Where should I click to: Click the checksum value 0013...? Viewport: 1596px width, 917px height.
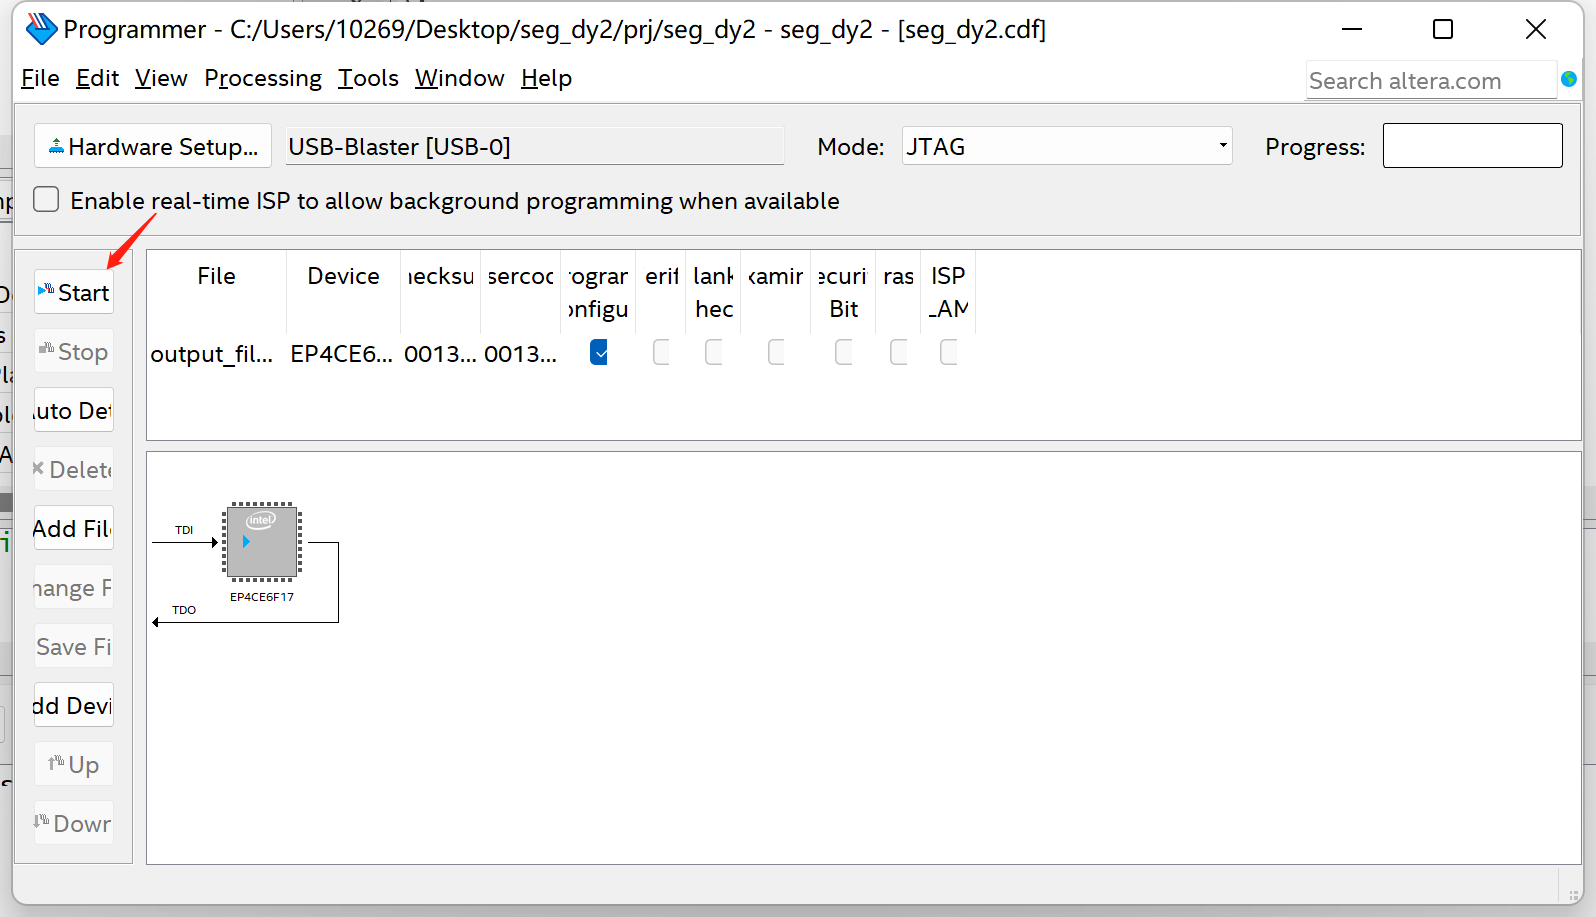(x=440, y=354)
